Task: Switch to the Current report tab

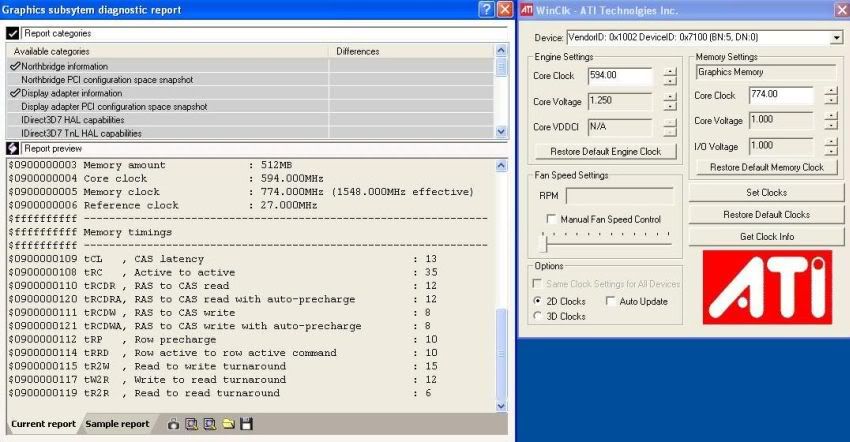Action: [43, 424]
